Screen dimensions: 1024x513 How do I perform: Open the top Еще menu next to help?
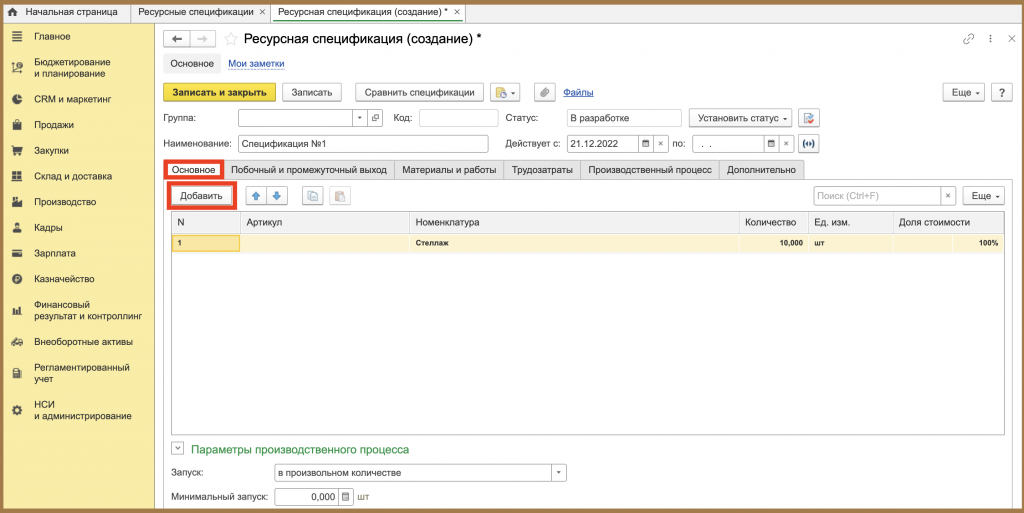point(964,93)
